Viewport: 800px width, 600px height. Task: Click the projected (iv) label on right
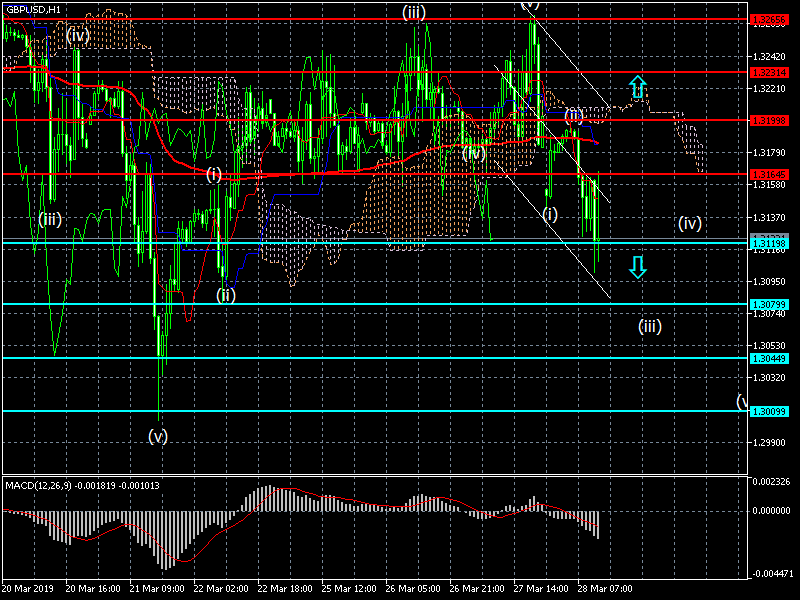click(690, 223)
